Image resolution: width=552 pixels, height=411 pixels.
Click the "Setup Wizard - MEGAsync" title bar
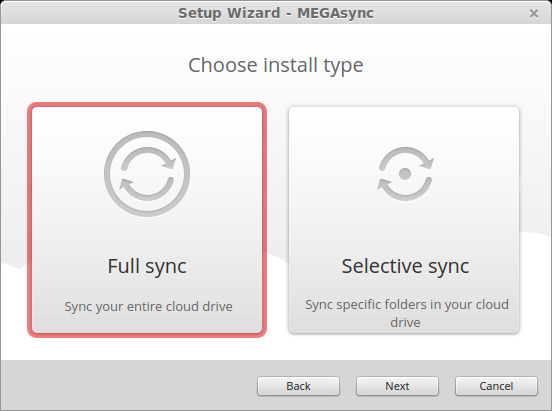point(276,13)
